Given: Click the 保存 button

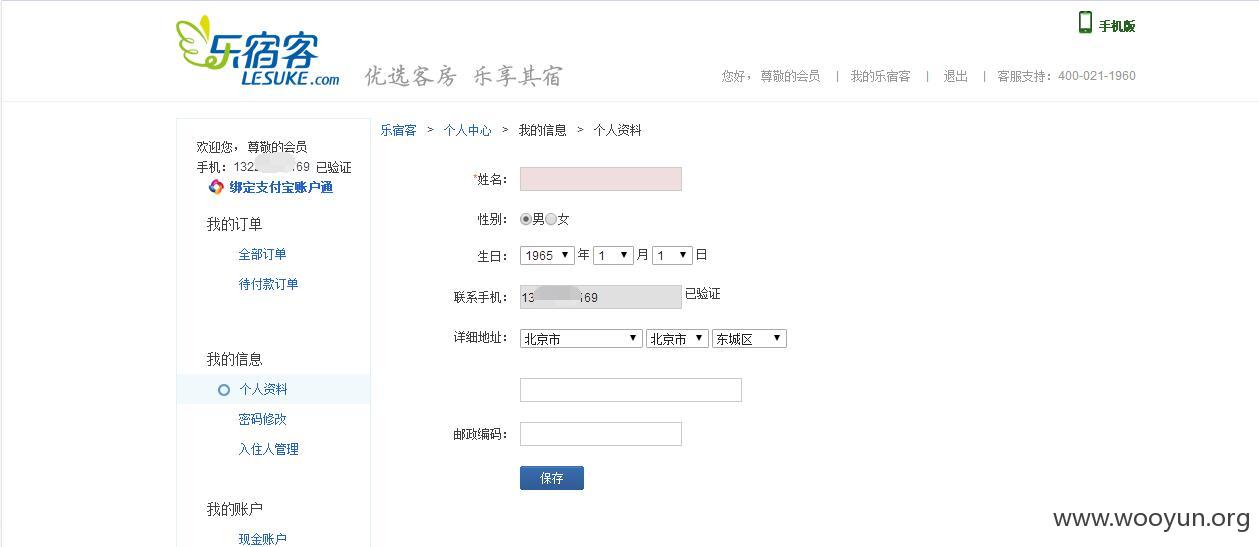Looking at the screenshot, I should (x=552, y=478).
